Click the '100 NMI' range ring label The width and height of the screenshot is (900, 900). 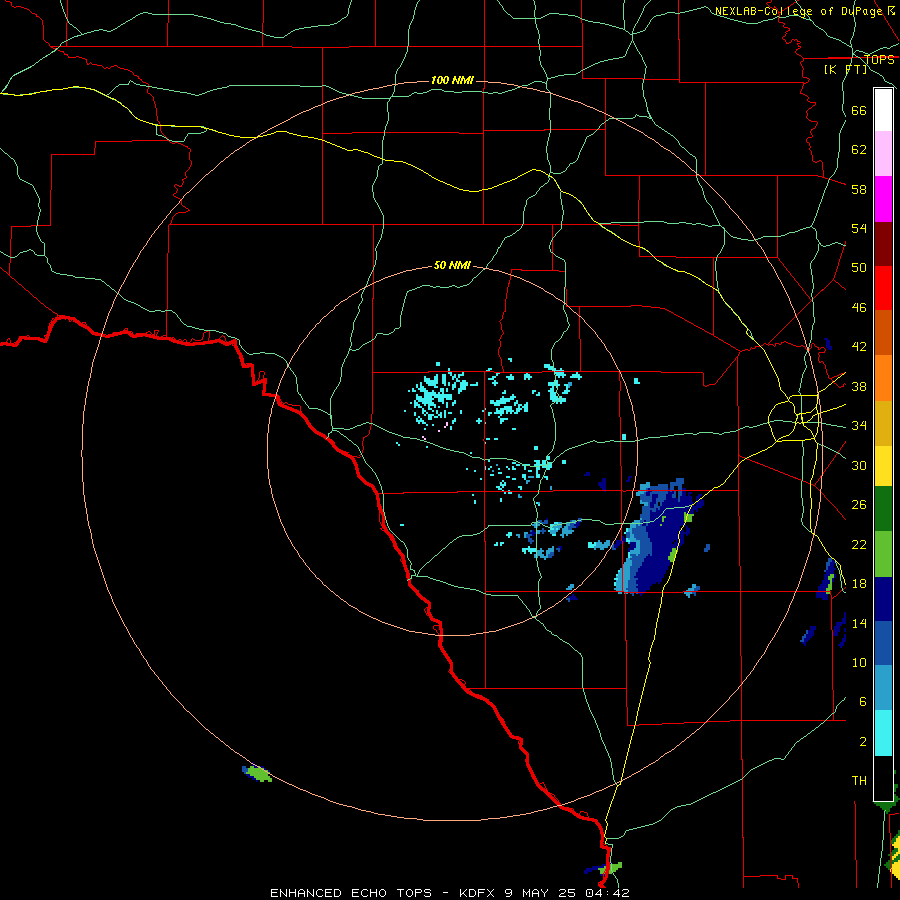pos(452,80)
